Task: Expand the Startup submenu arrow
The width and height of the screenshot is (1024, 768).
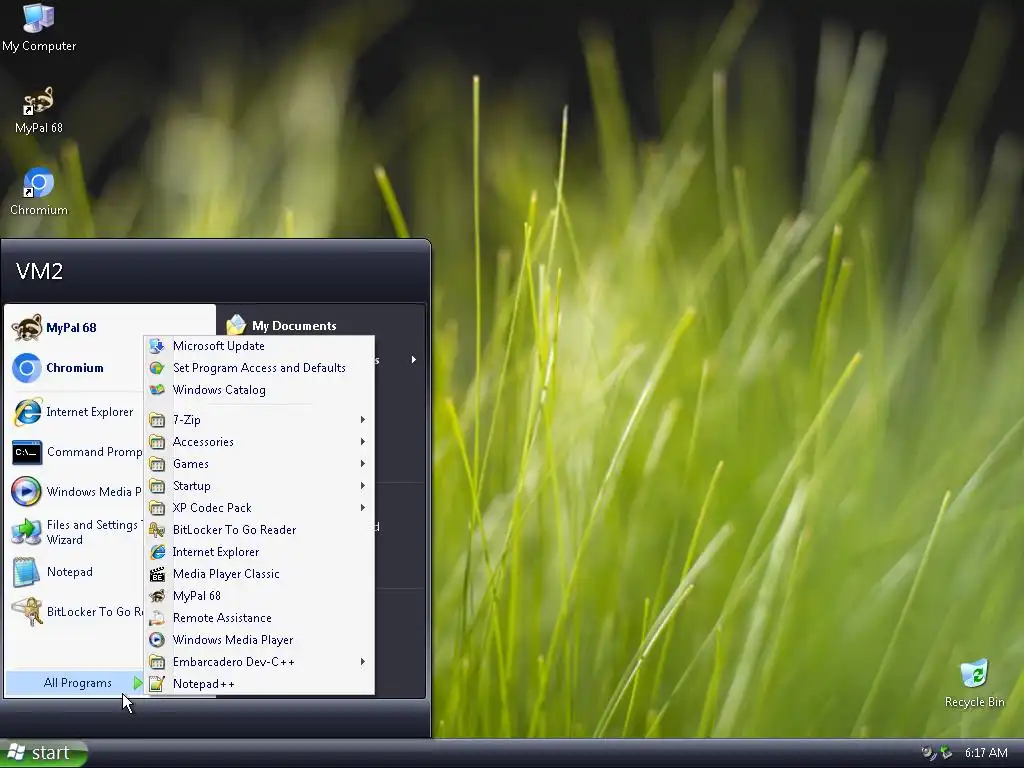Action: pos(362,486)
